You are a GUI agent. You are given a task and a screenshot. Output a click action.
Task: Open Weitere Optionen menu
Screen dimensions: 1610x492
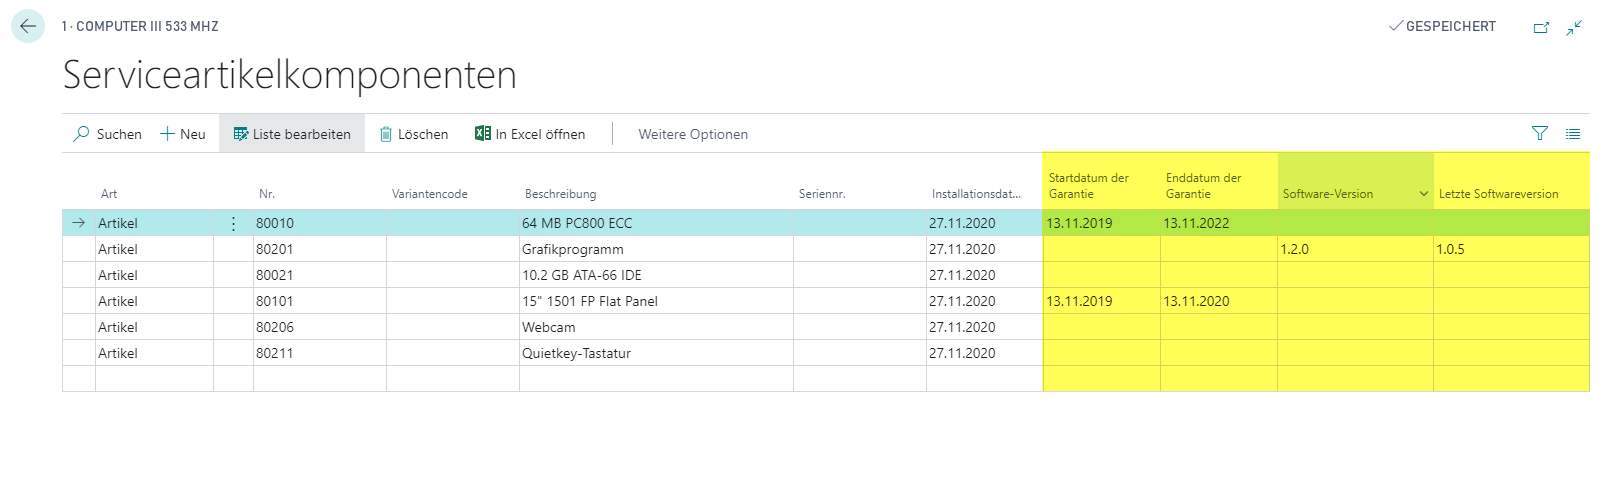pos(693,134)
